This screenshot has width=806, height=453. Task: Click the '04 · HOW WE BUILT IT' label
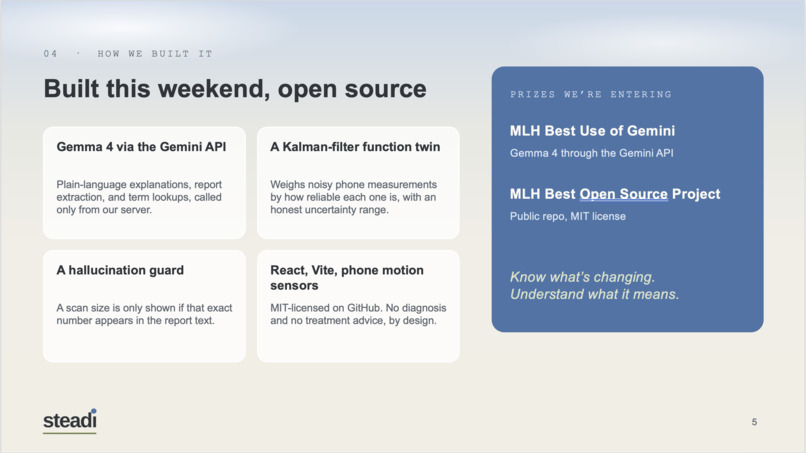coord(128,53)
